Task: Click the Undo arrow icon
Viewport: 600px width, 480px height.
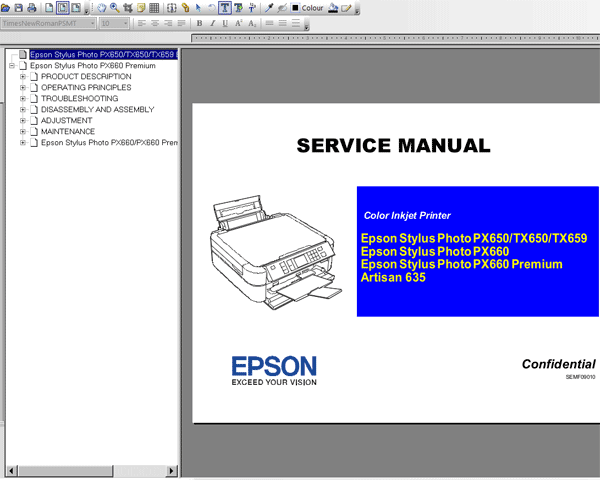Action: coord(211,8)
